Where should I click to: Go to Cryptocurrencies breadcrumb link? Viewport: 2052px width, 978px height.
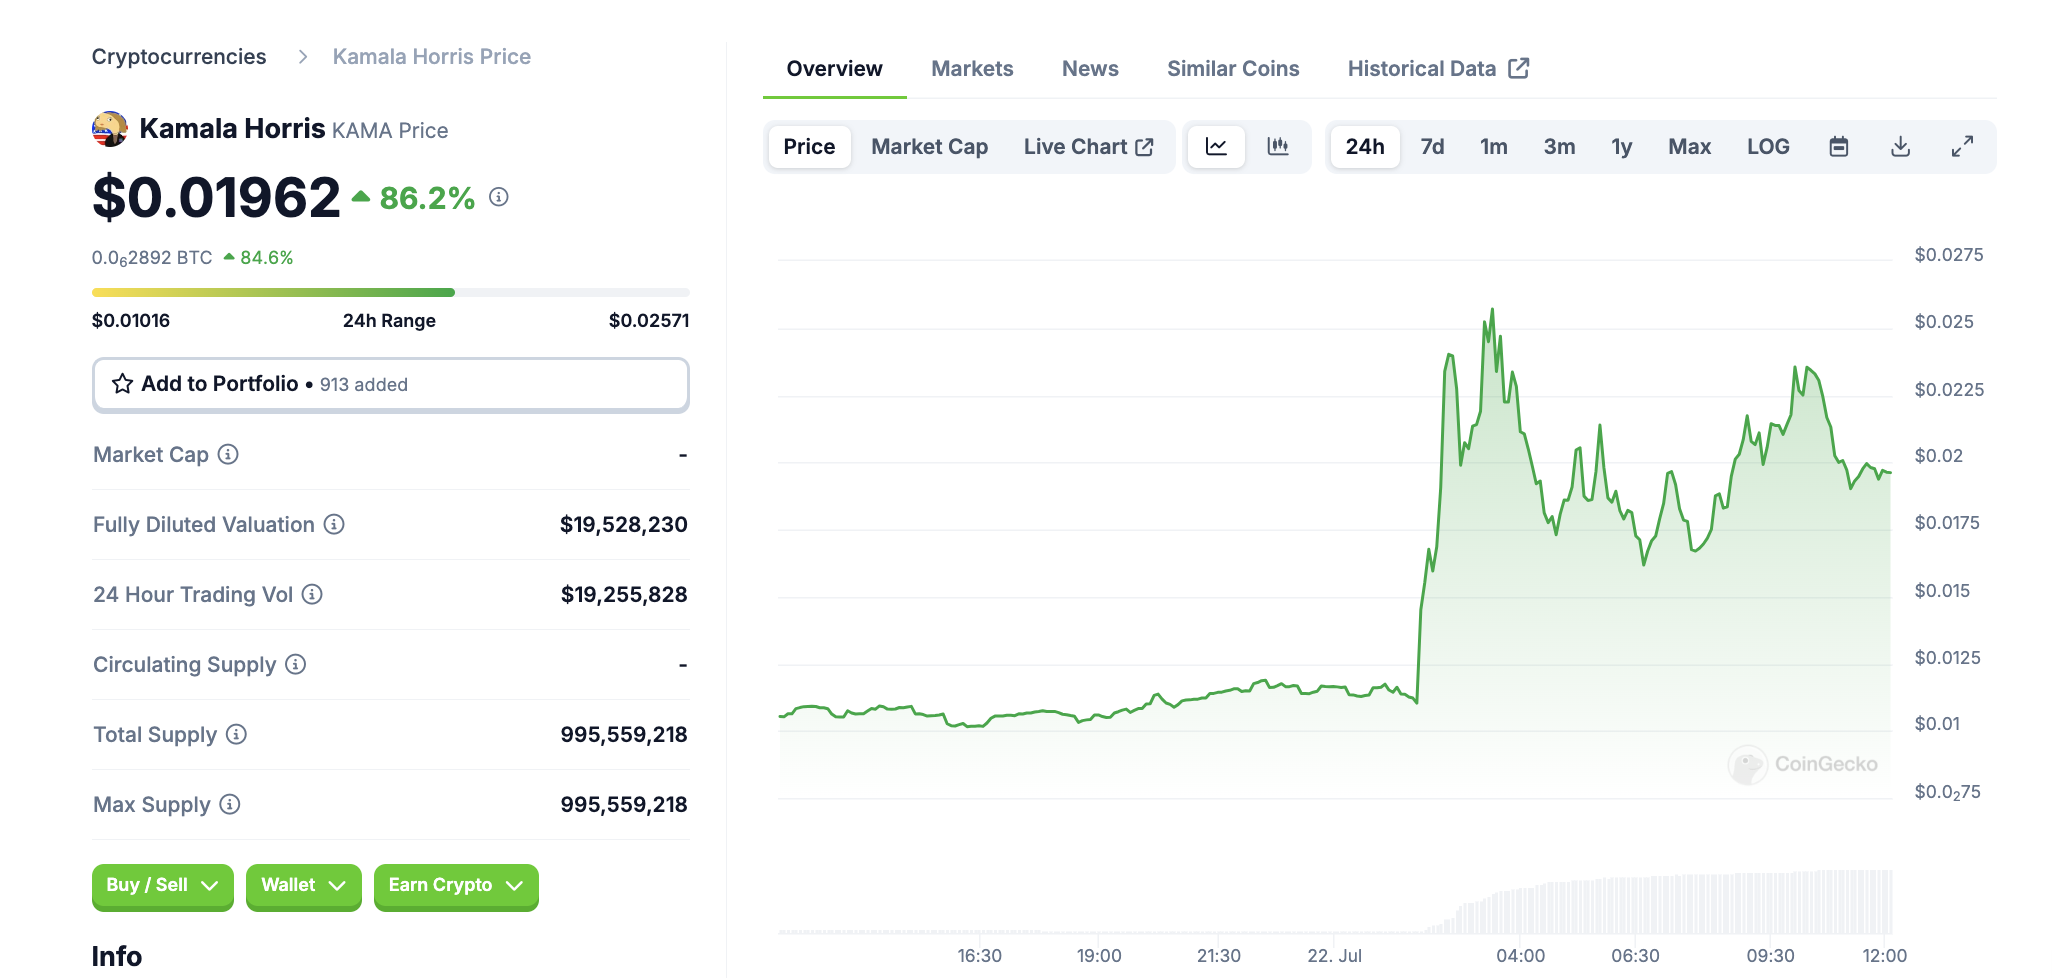point(179,57)
